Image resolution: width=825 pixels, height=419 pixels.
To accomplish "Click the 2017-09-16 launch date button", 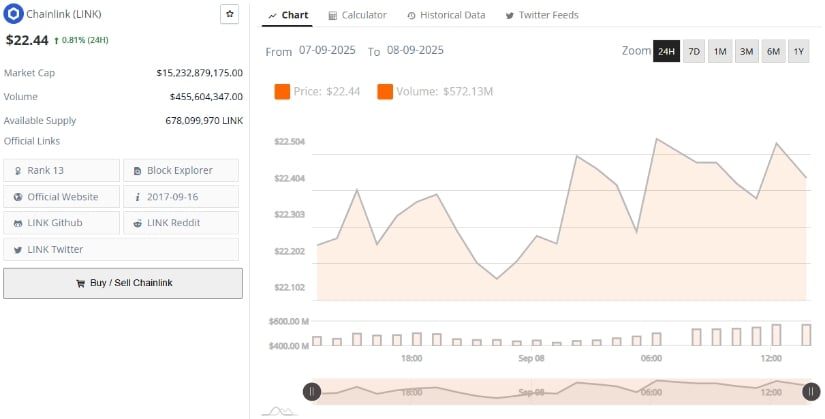I will coord(180,197).
